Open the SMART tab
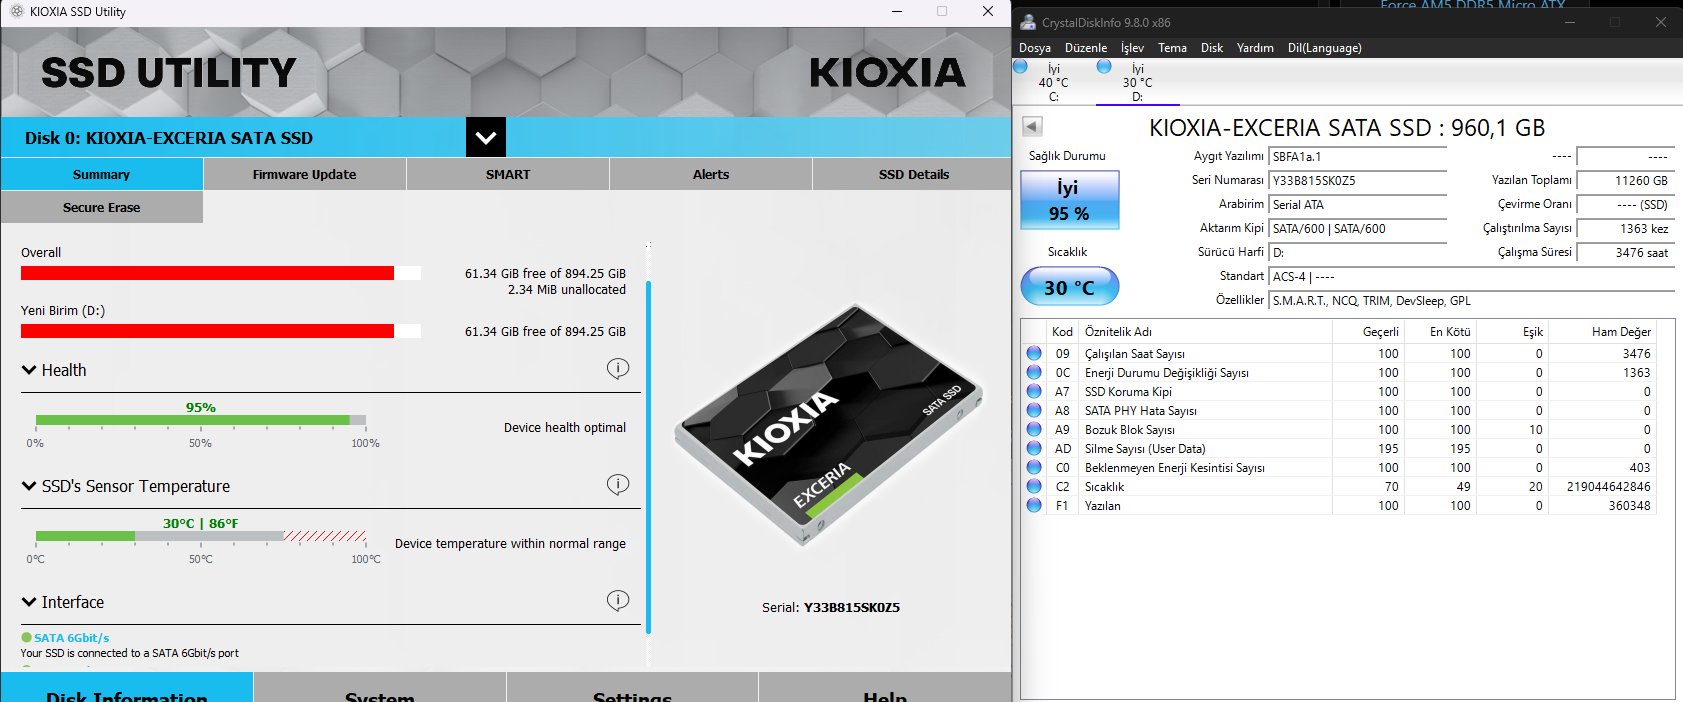1683x702 pixels. 508,174
